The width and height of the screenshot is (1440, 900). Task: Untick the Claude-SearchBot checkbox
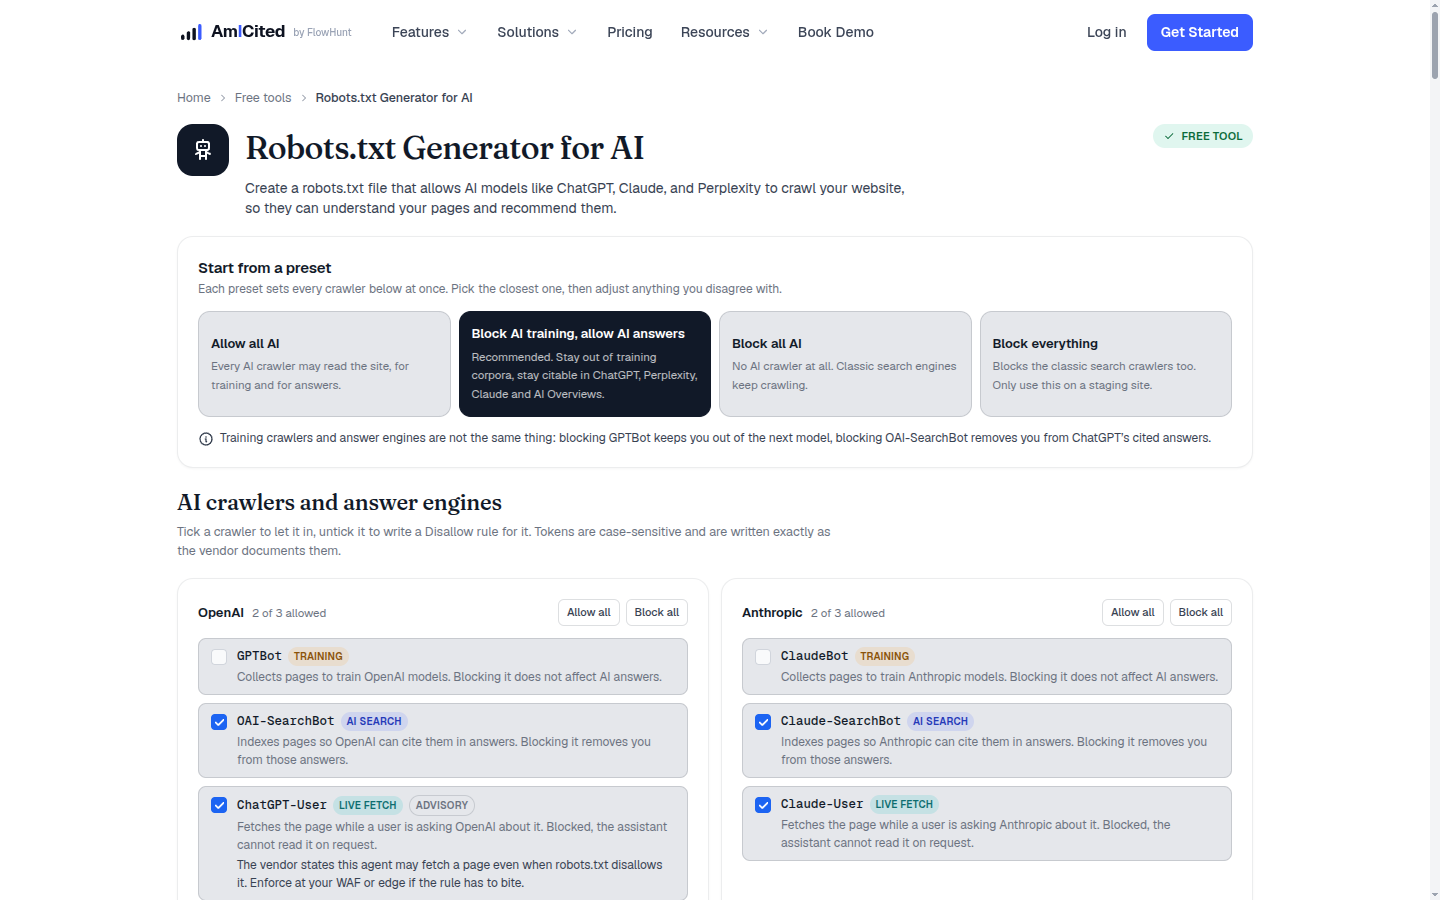(763, 722)
